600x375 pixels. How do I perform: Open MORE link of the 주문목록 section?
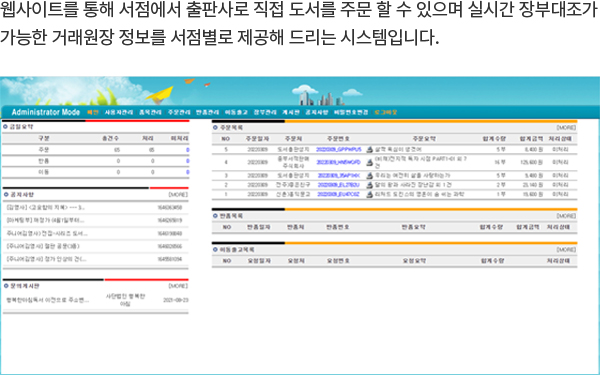click(566, 127)
